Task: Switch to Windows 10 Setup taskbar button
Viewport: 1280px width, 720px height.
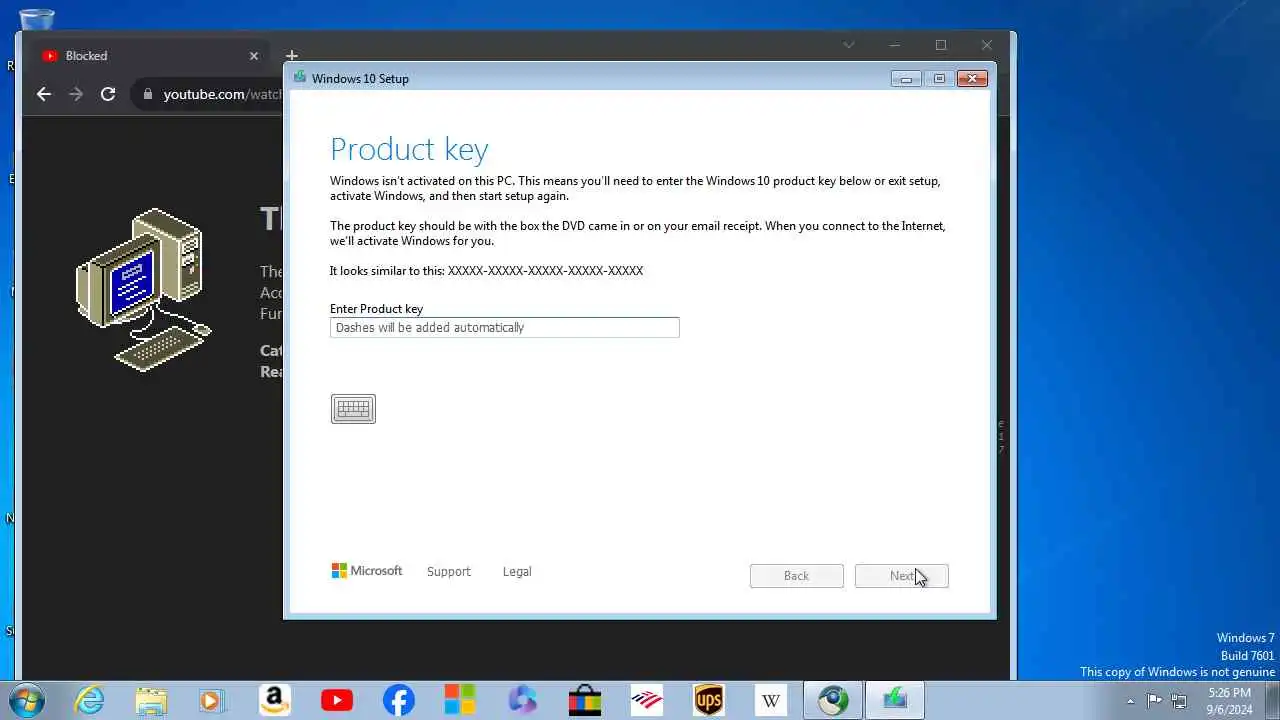Action: coord(894,700)
